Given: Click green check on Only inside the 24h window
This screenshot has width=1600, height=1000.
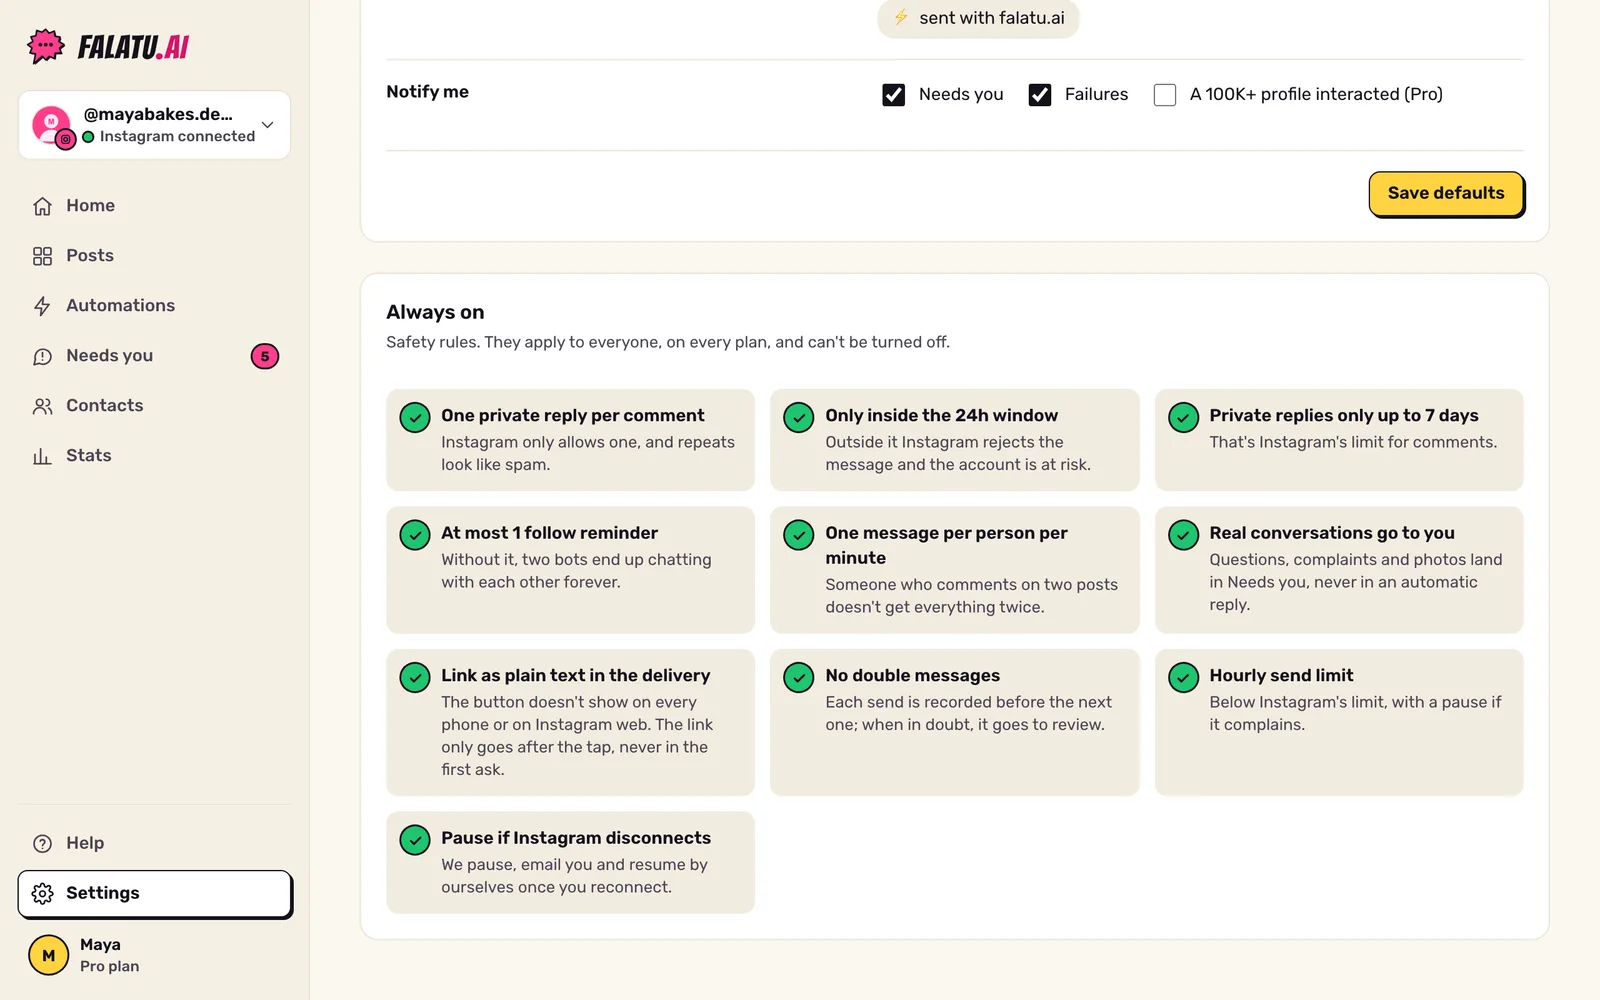Looking at the screenshot, I should click(799, 417).
